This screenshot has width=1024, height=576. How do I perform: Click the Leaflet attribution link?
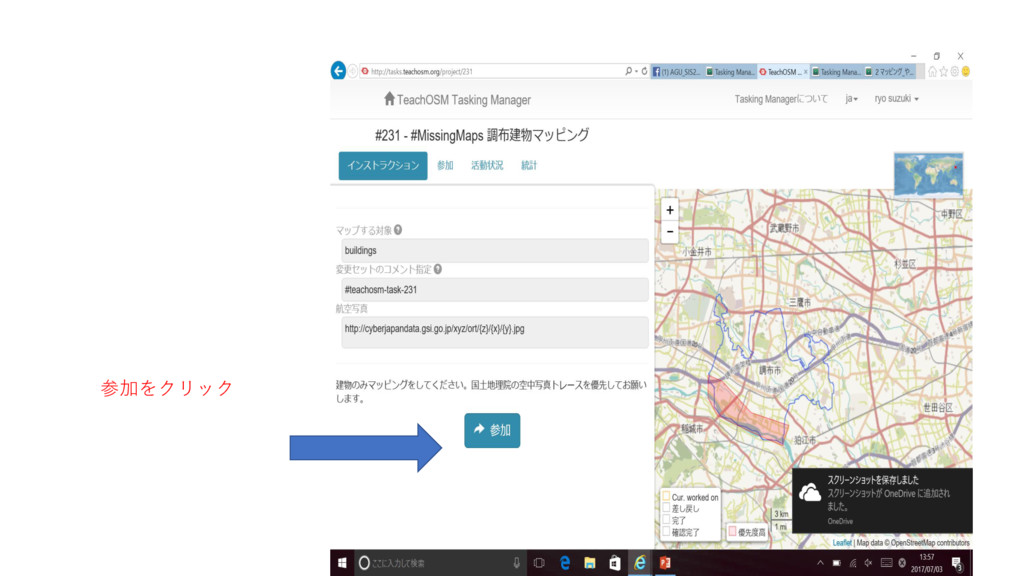842,543
